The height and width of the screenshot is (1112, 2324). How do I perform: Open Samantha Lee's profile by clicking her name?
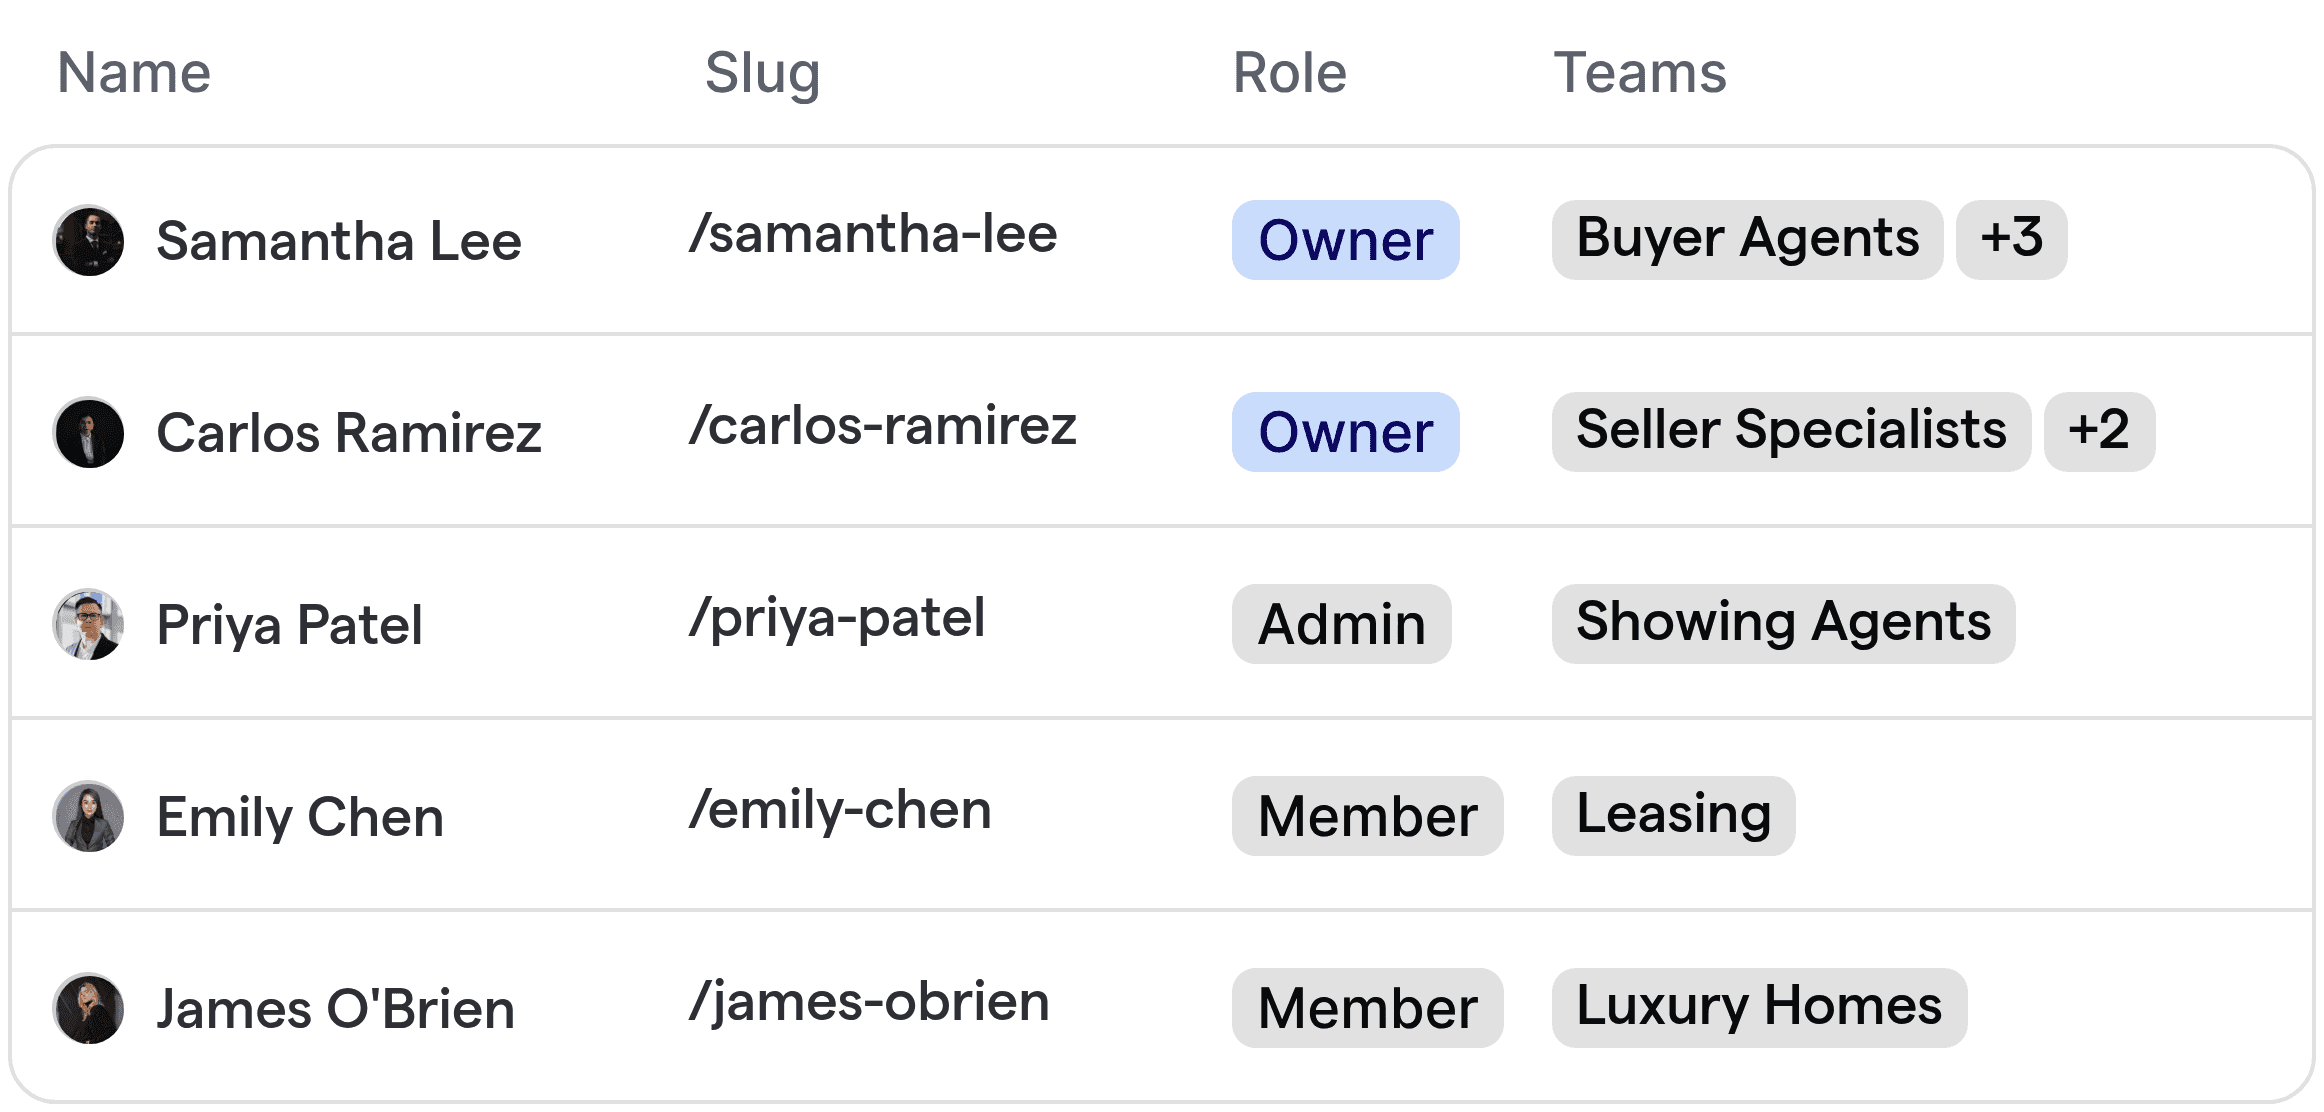coord(338,240)
